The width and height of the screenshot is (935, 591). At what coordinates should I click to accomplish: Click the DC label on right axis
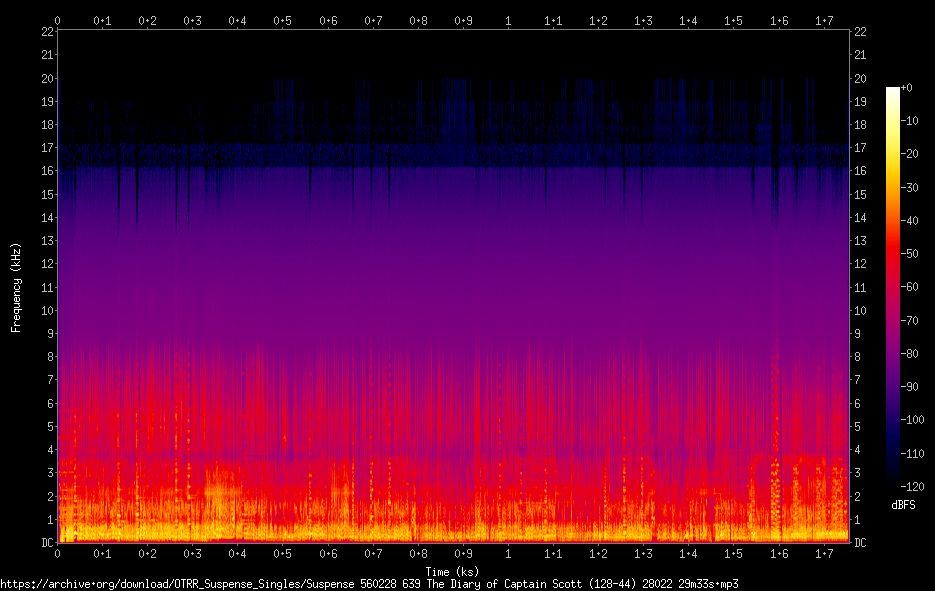point(860,543)
